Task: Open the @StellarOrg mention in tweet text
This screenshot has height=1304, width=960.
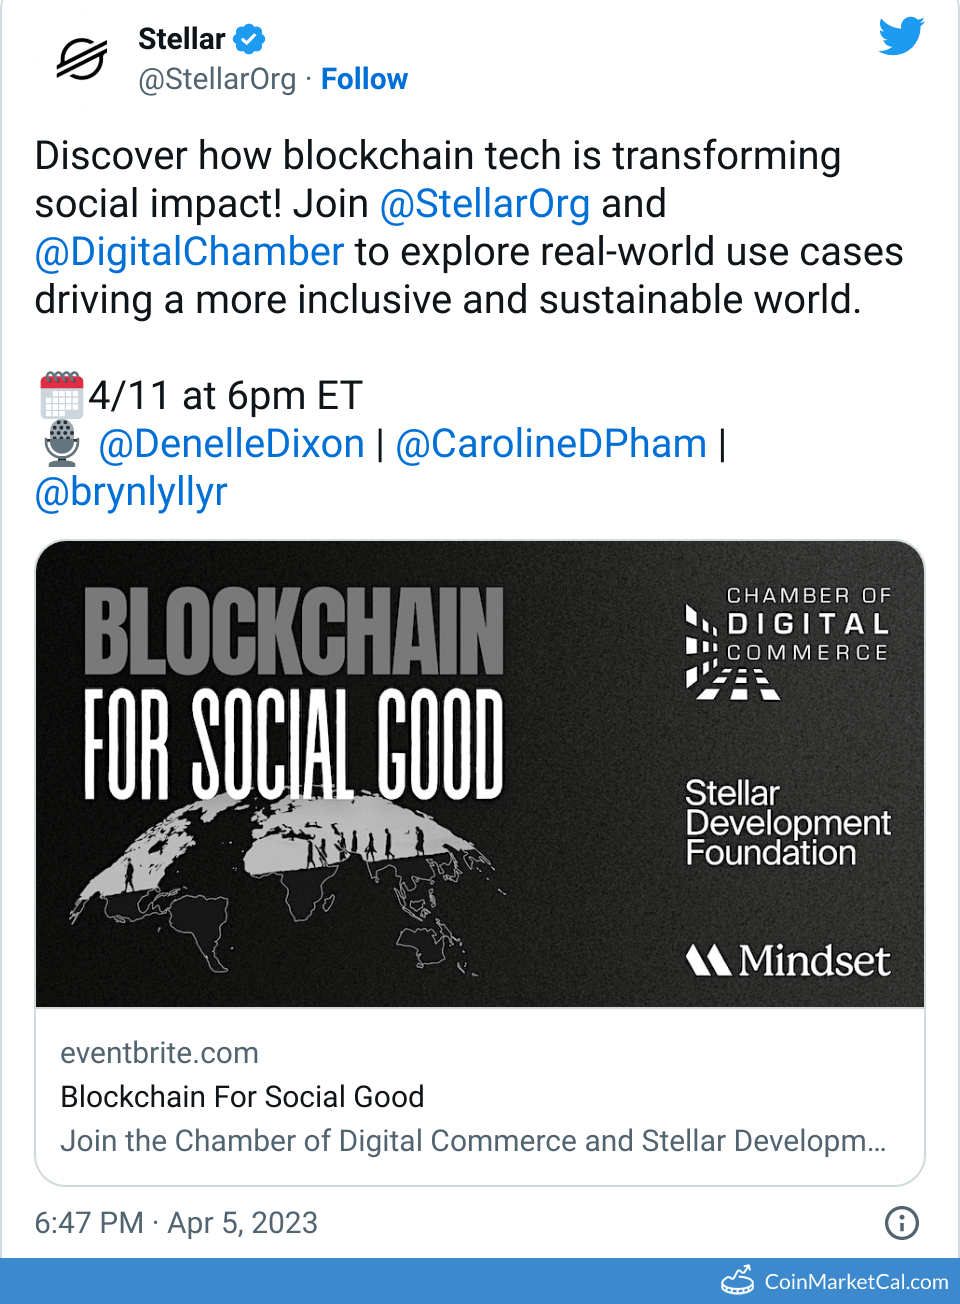Action: 485,204
